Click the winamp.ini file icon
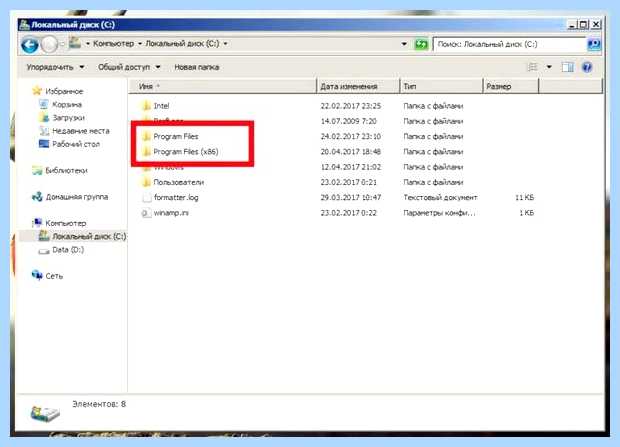Screen dimensions: 620x447 146,213
